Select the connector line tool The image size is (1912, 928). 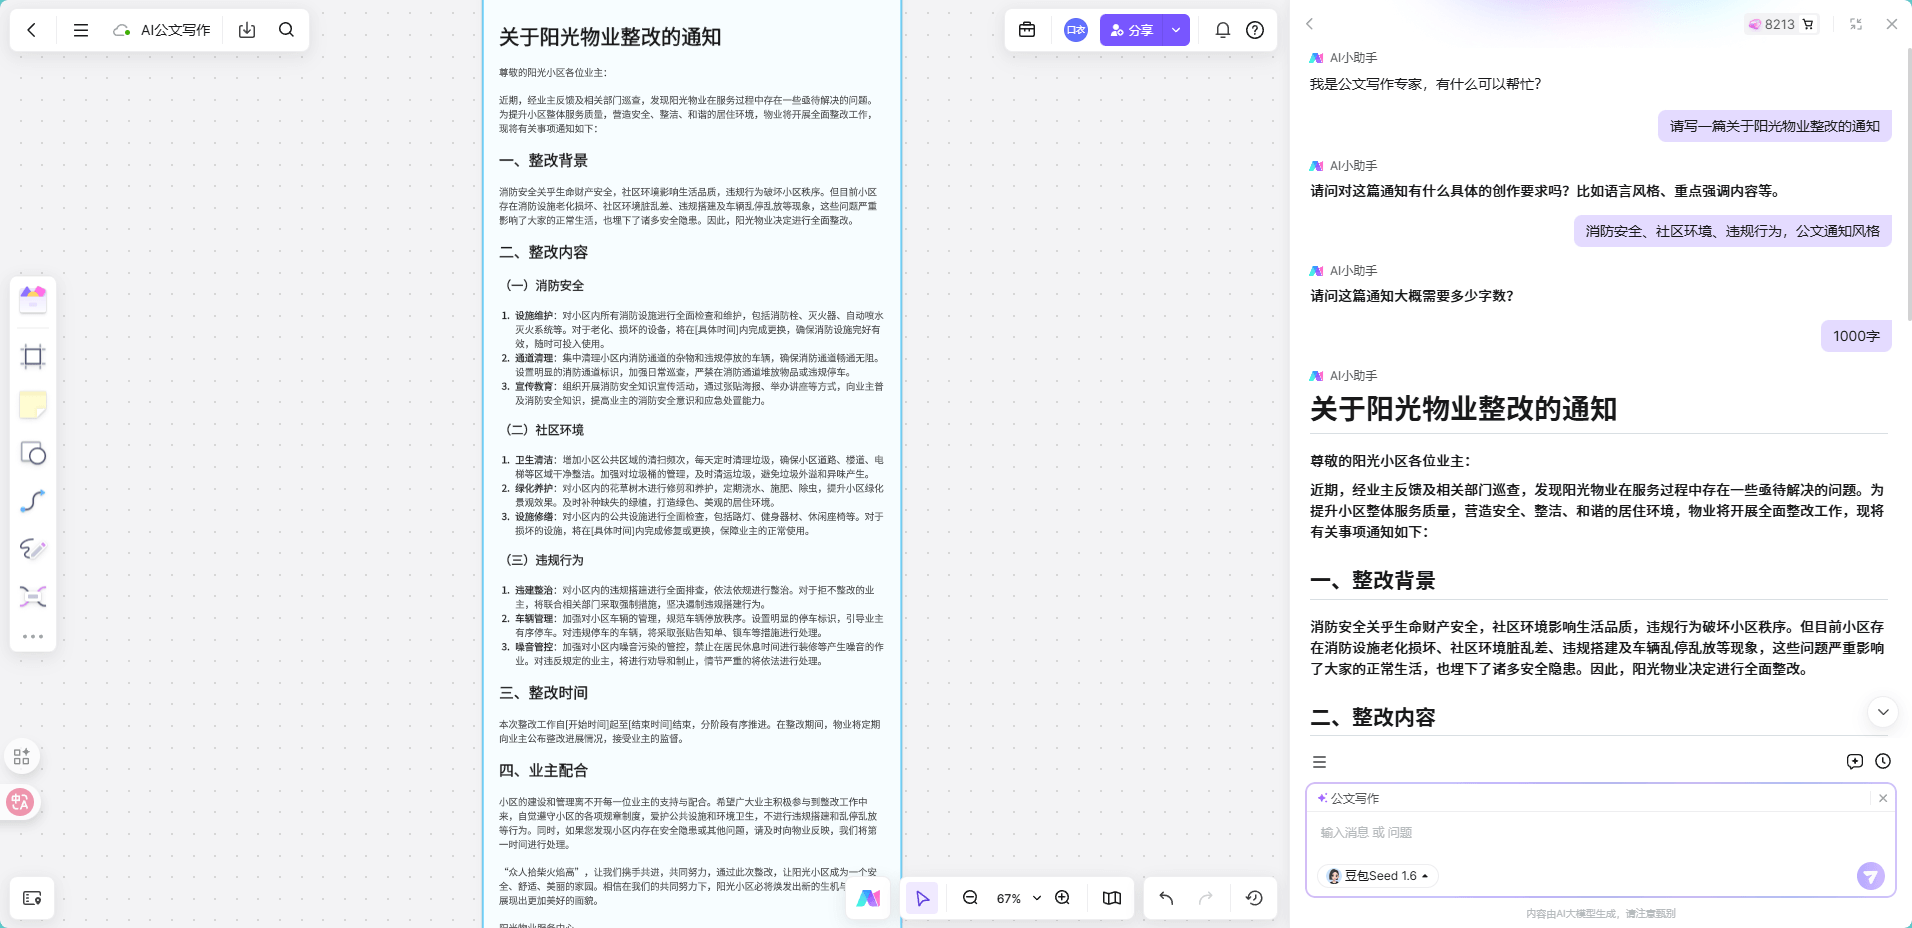point(33,501)
